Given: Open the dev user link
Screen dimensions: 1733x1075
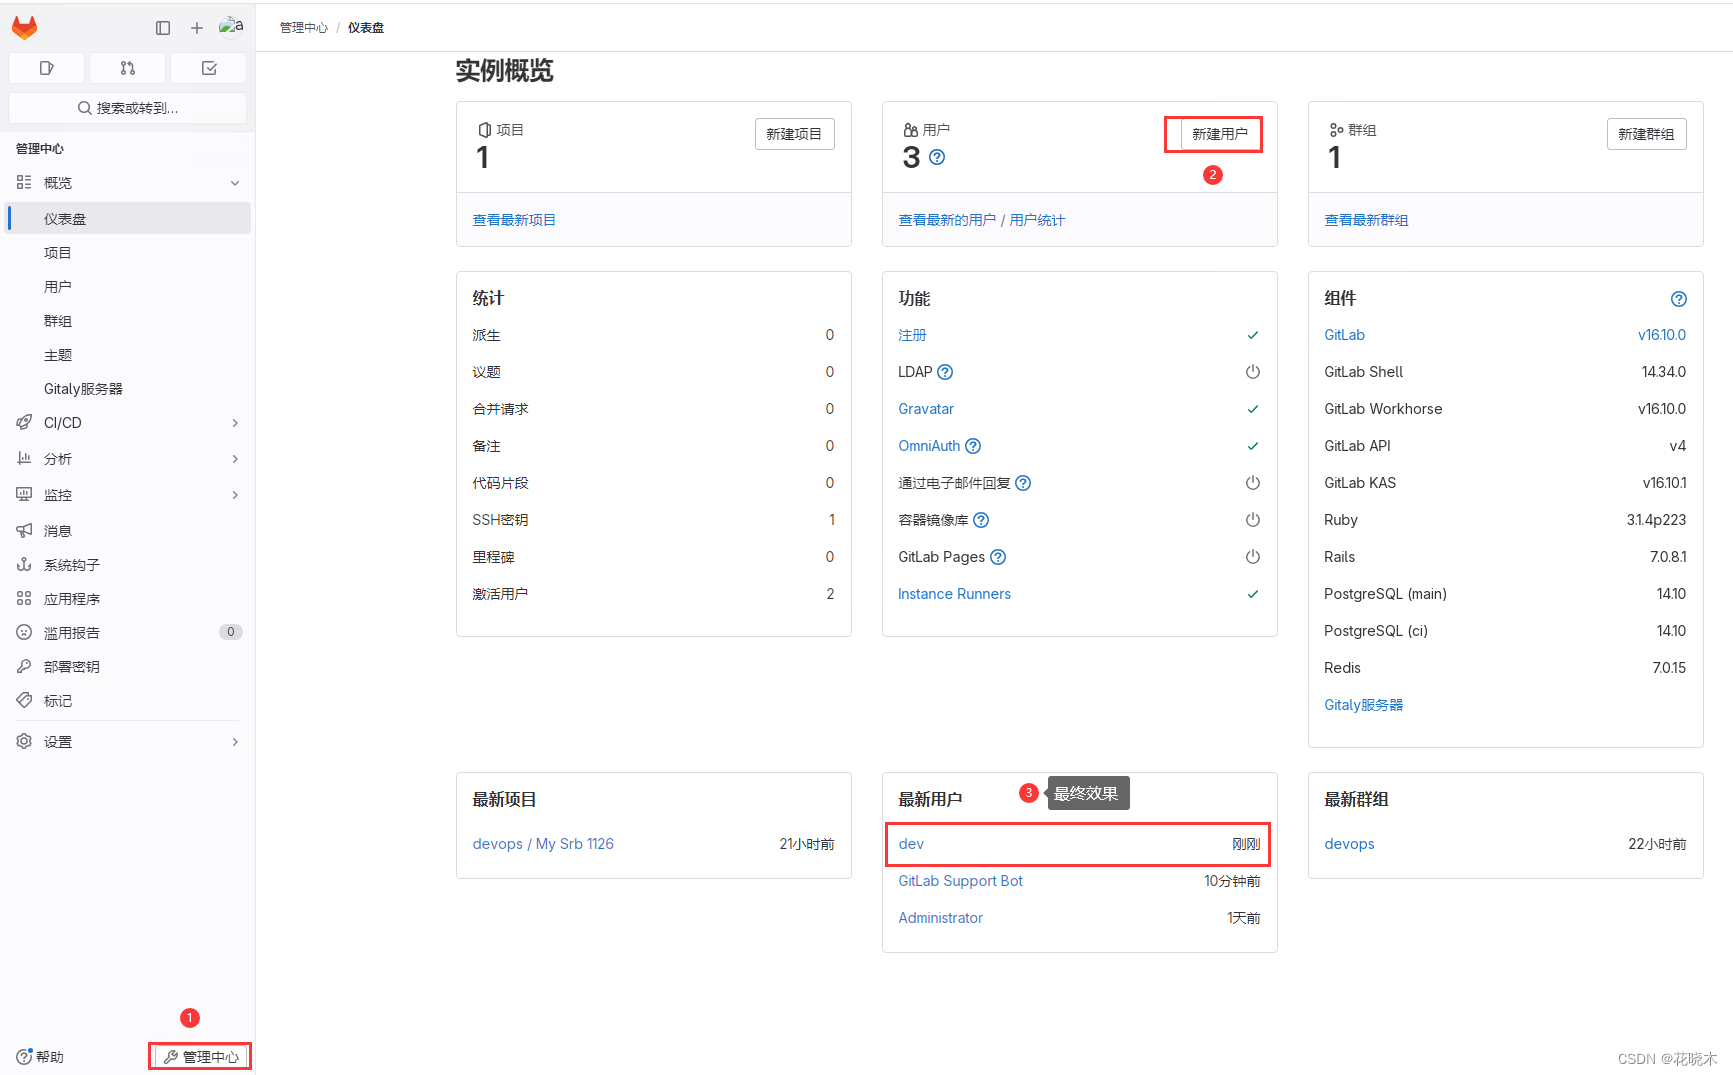Looking at the screenshot, I should click(911, 844).
